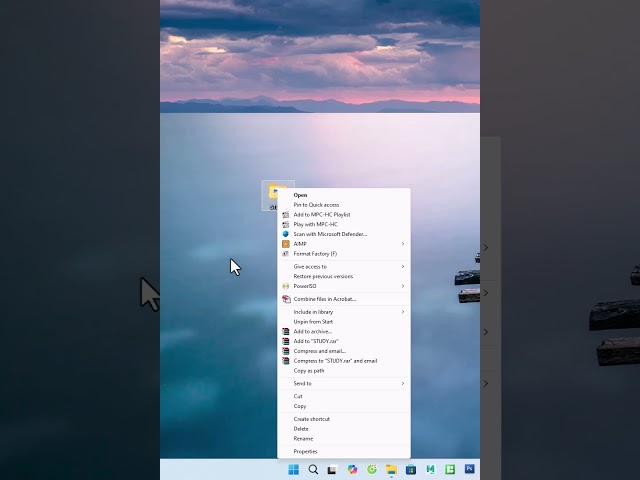Open the green square app on the taskbar
The height and width of the screenshot is (480, 640).
tap(450, 469)
